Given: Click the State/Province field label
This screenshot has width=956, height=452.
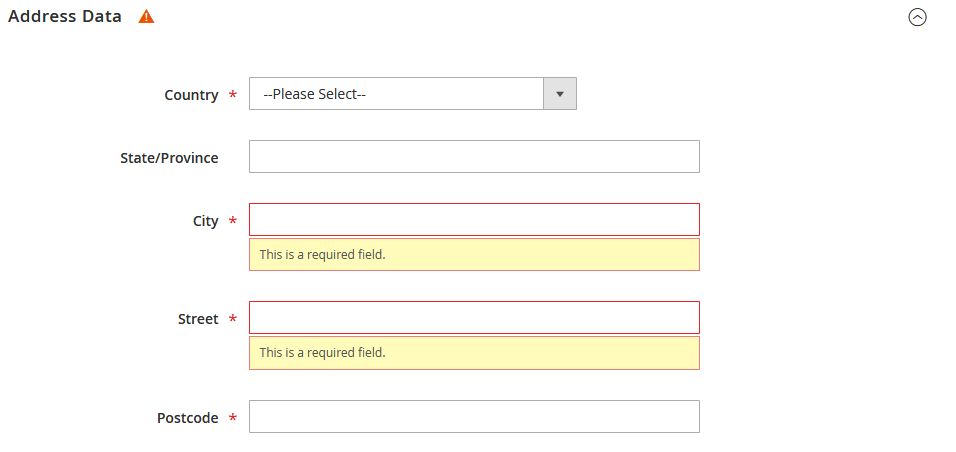Looking at the screenshot, I should click(x=169, y=158).
